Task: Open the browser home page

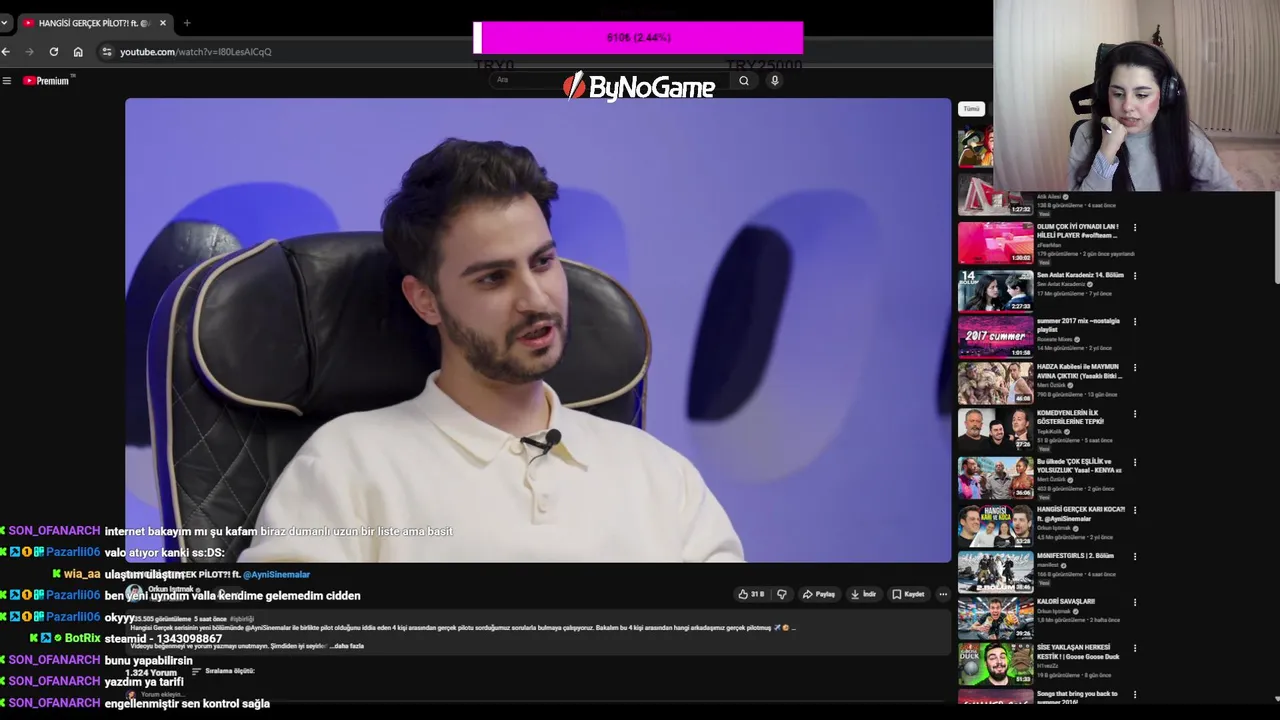Action: pos(78,52)
